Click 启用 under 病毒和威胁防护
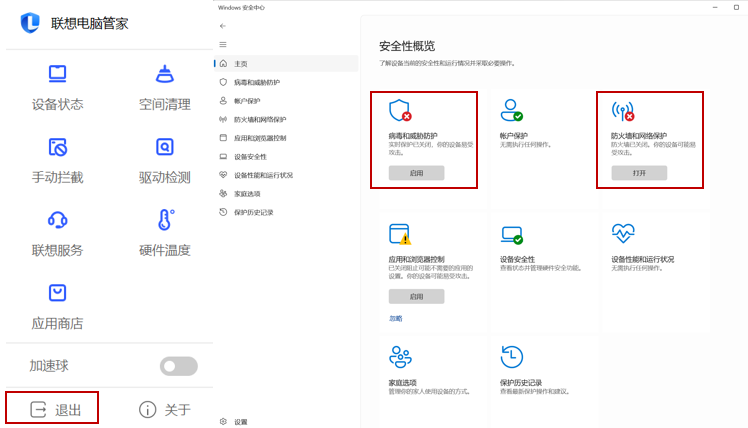Image resolution: width=748 pixels, height=428 pixels. click(416, 173)
